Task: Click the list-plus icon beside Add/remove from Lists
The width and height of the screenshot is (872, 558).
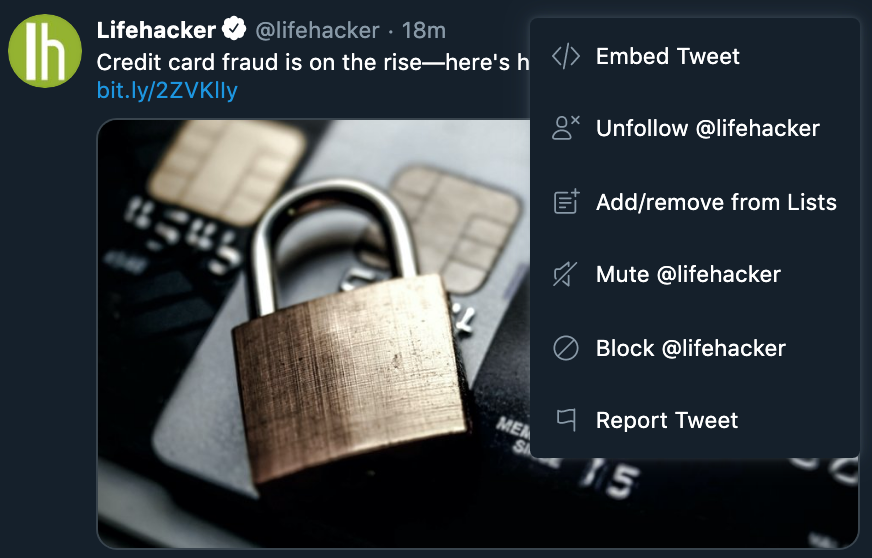Action: (566, 201)
